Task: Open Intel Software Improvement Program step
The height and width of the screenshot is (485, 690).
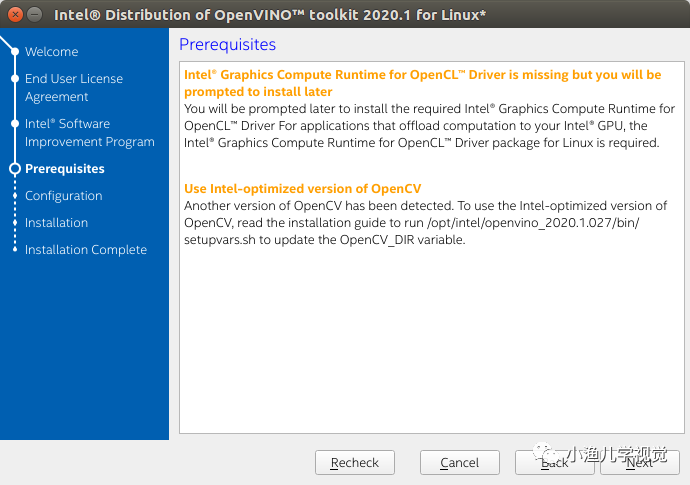Action: [x=89, y=132]
